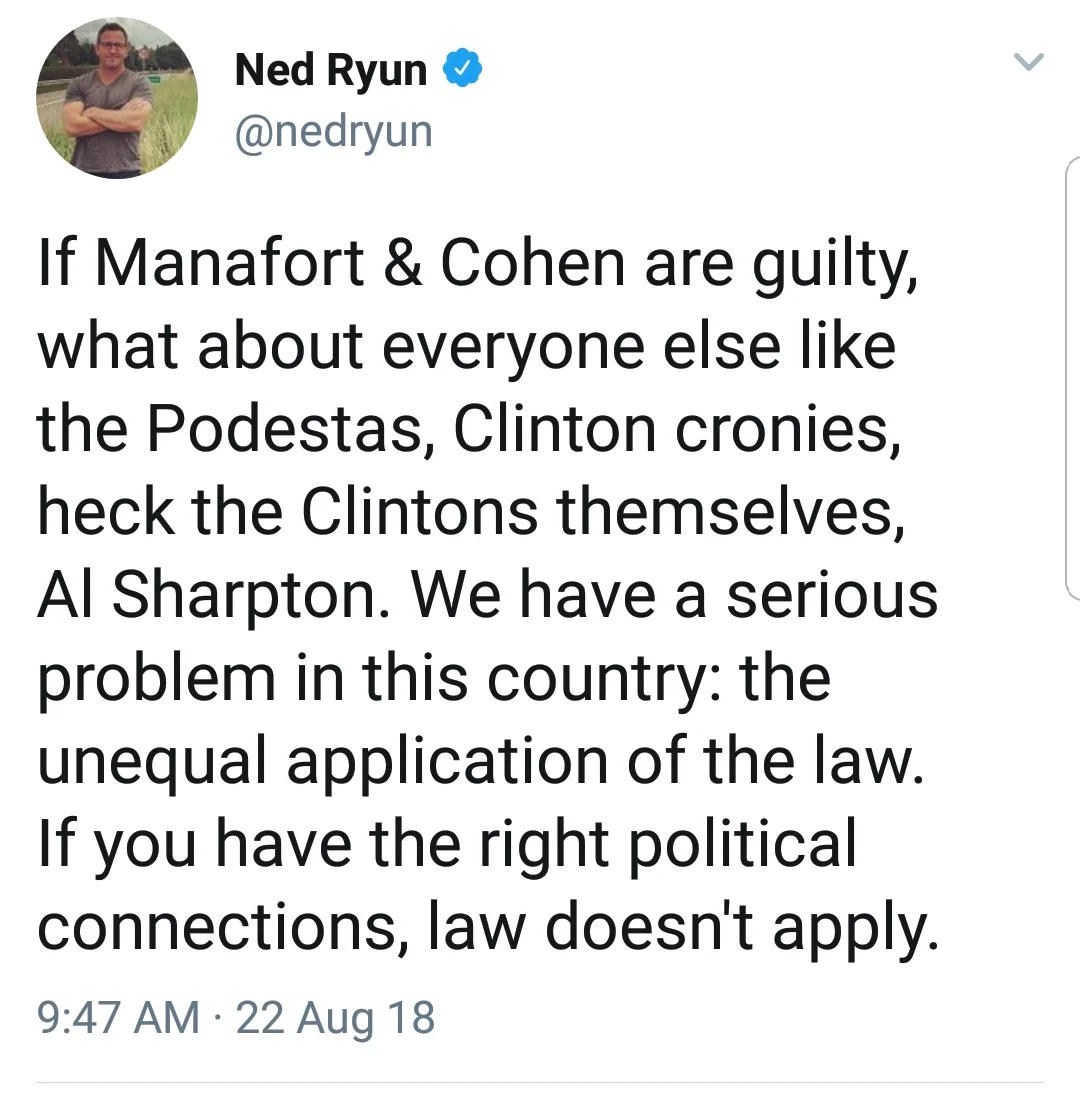Open the Ned Ryun display name
The image size is (1080, 1098).
point(331,70)
